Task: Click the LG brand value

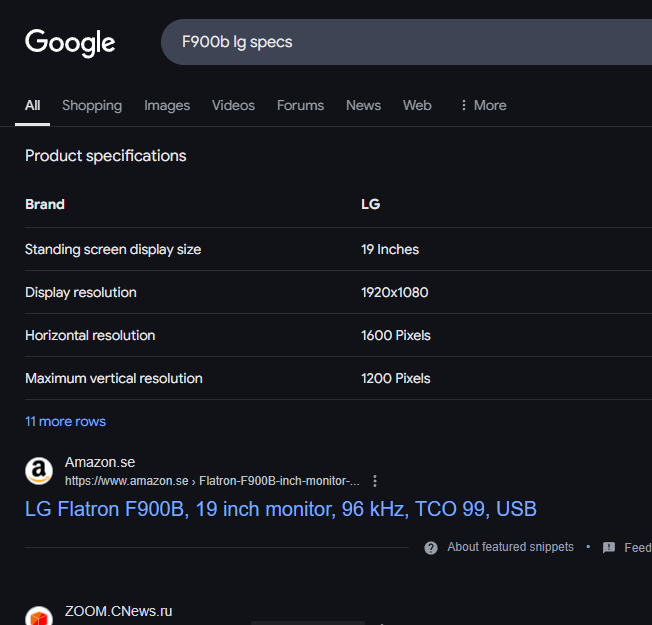Action: [370, 204]
